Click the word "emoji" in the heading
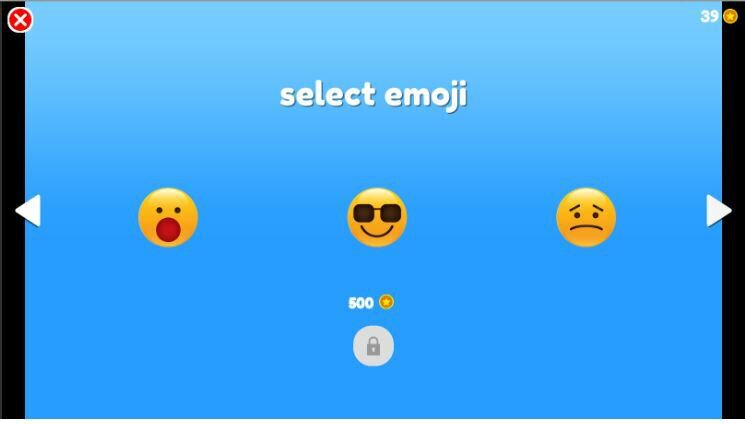Viewport: 745px width, 424px height. coord(426,96)
